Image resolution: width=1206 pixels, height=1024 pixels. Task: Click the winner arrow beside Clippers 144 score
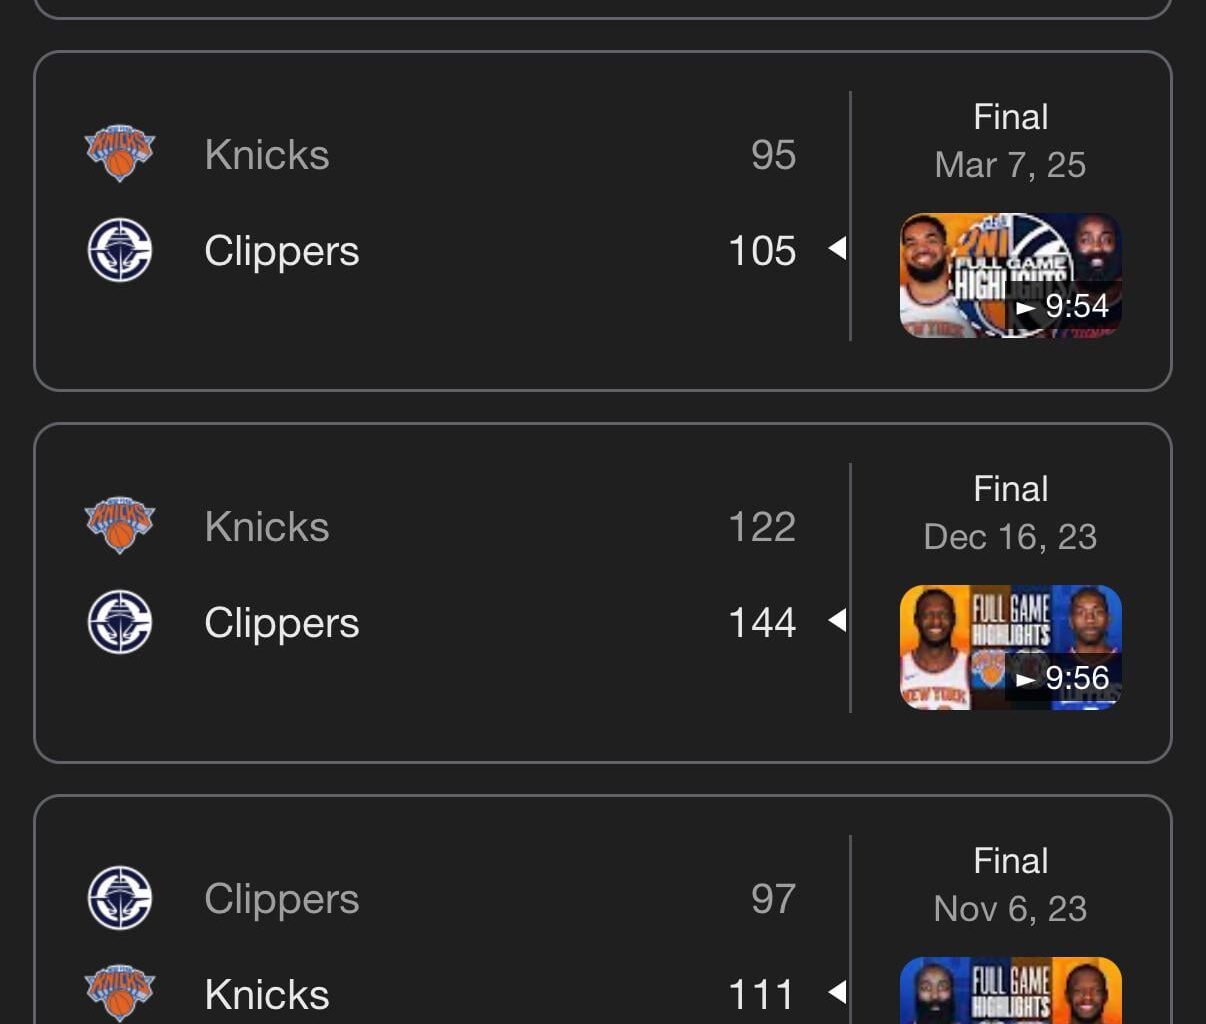837,622
